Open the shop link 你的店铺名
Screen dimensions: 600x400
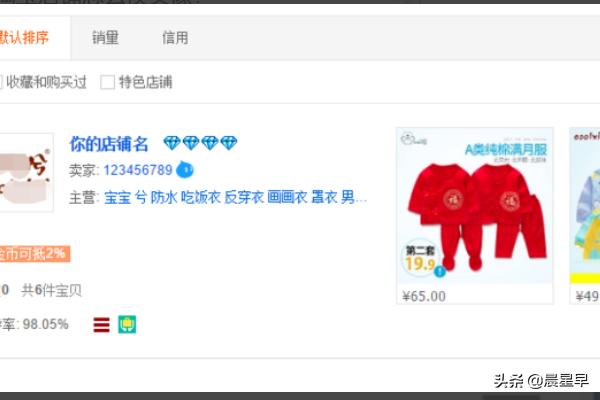coord(109,144)
